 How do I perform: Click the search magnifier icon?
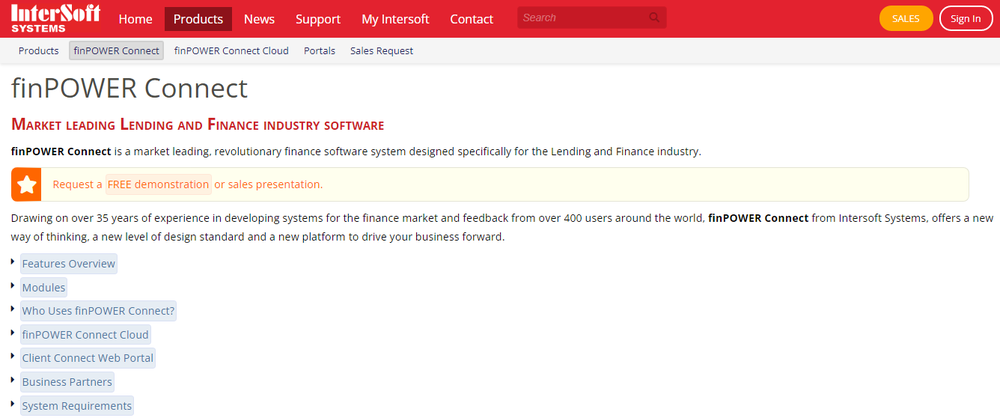click(654, 18)
